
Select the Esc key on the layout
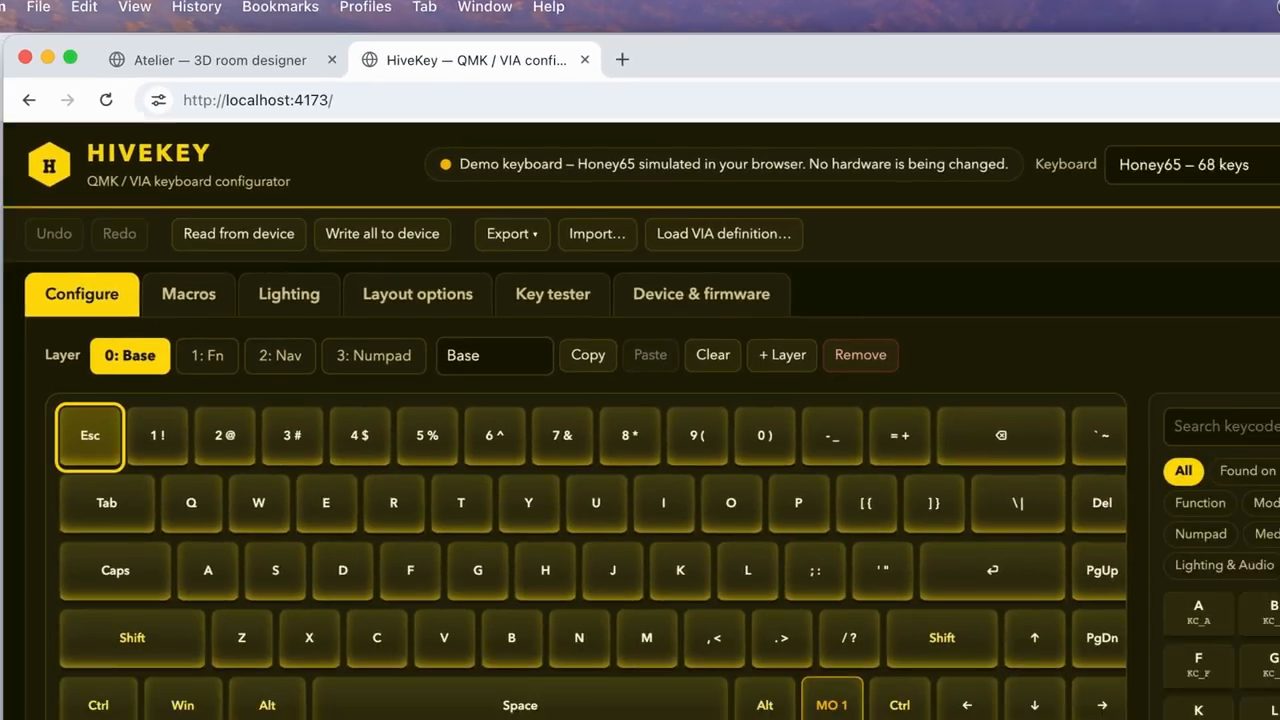(x=90, y=436)
